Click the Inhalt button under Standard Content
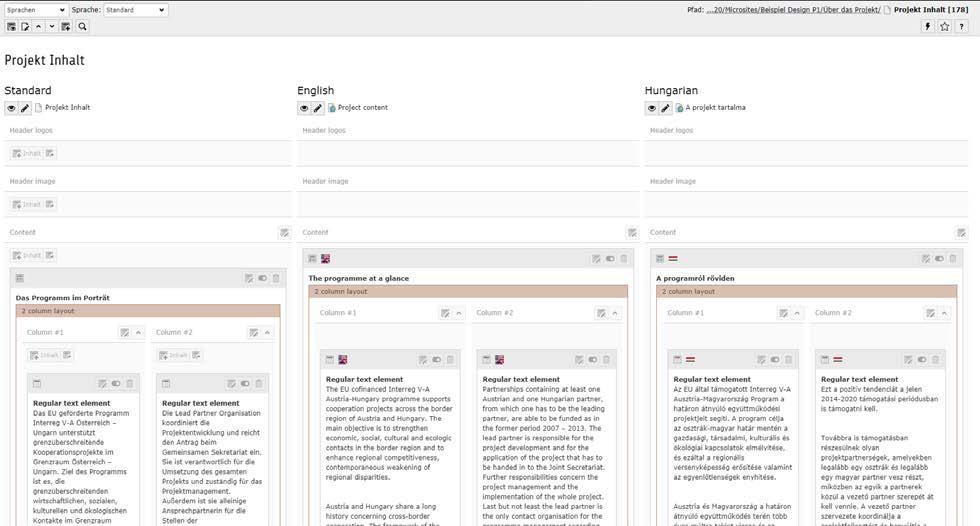Screen dimensions: 980x526 26,255
